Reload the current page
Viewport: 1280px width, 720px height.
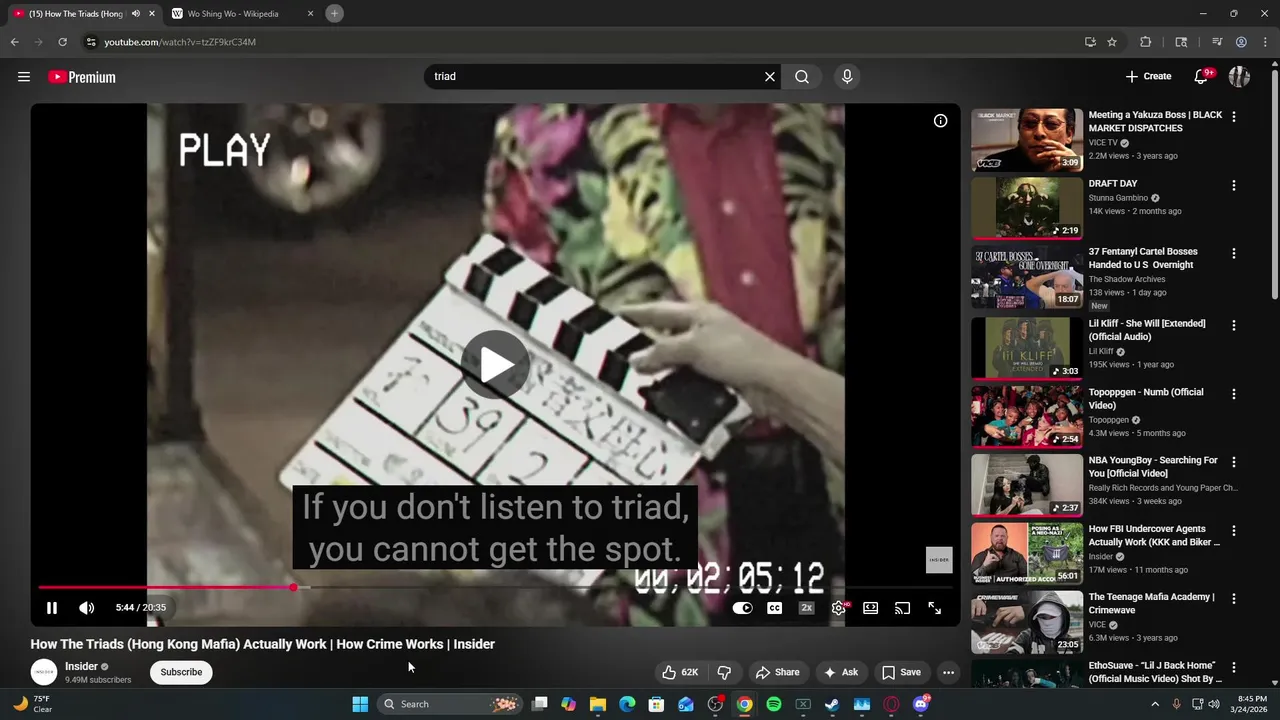[x=62, y=42]
